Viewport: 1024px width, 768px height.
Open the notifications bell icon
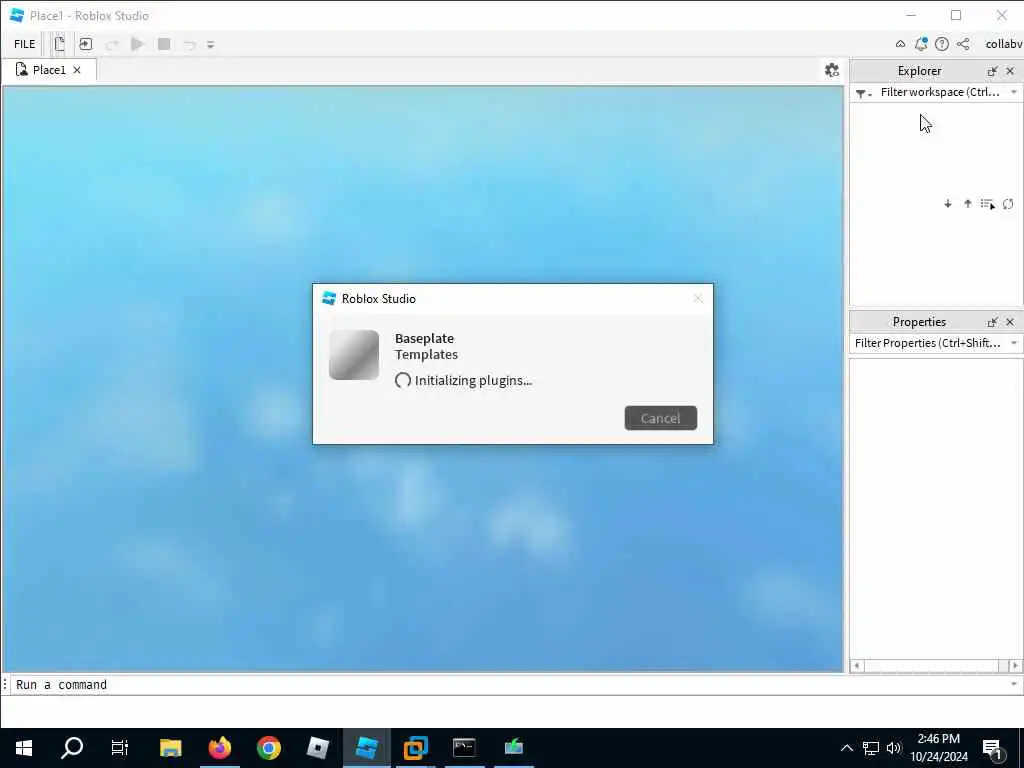coord(921,44)
